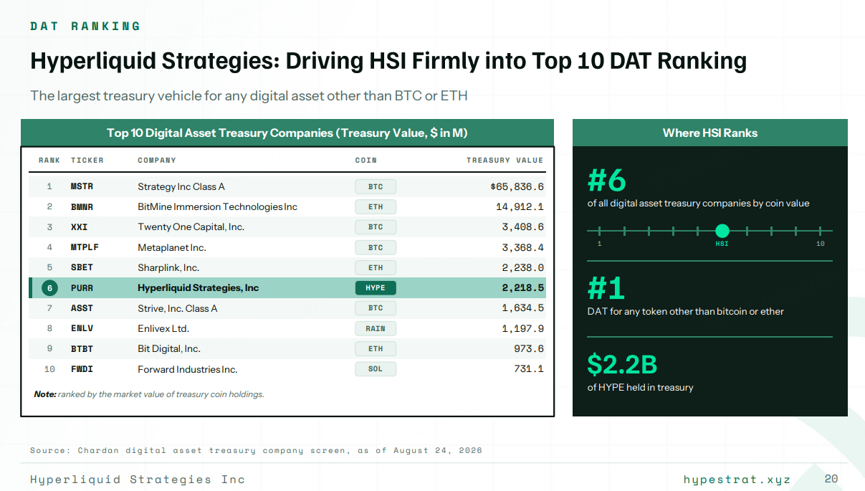Screen dimensions: 865x491
Task: Click the 3,408.6 treasury value
Action: click(523, 227)
